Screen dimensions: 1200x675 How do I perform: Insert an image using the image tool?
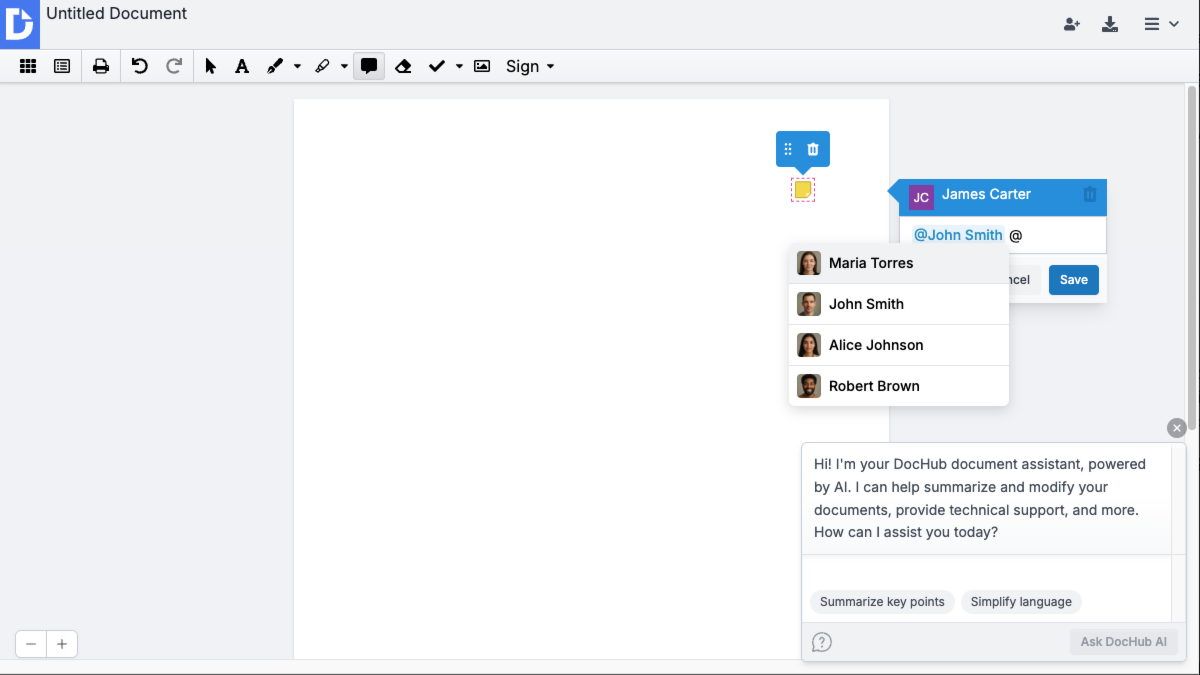[481, 66]
